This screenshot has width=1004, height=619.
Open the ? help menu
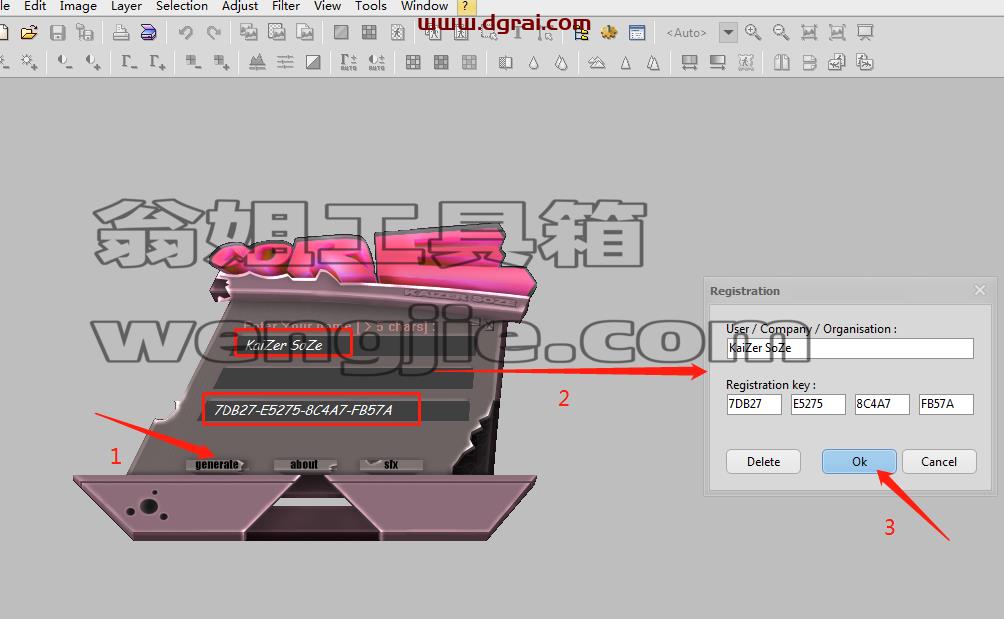[x=466, y=6]
